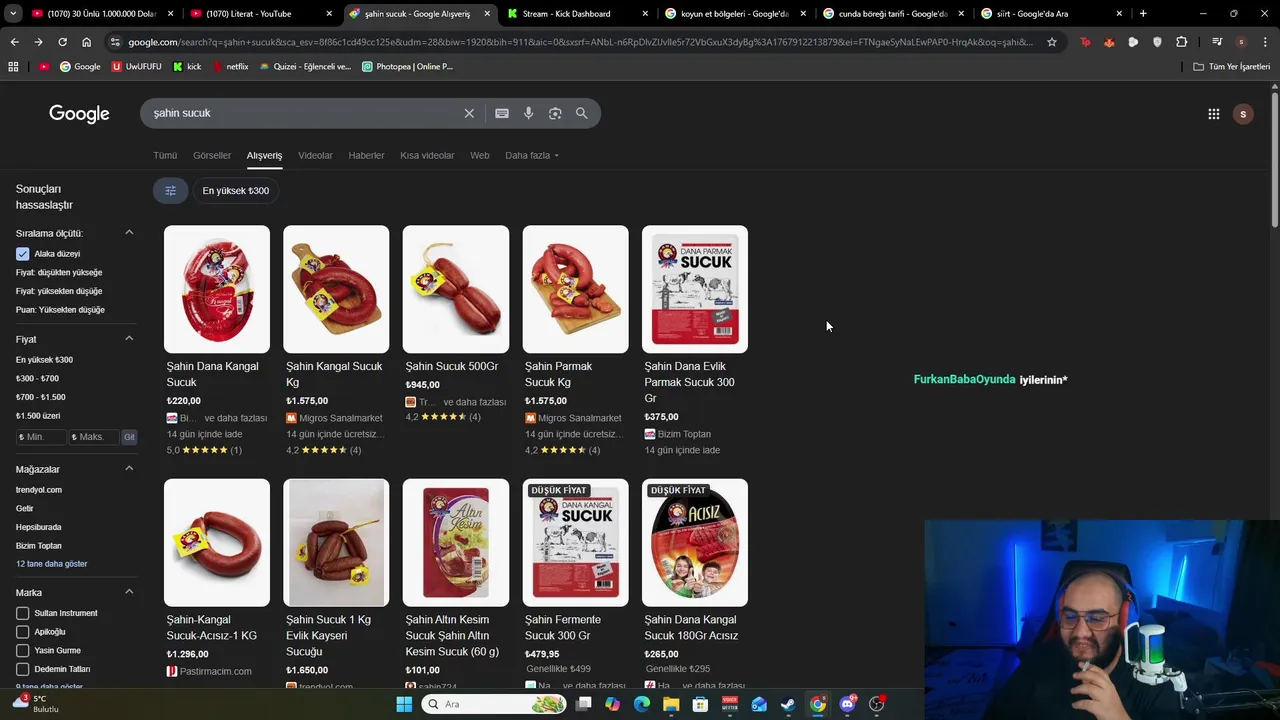This screenshot has width=1280, height=720.
Task: Open Şahin Dana Evlik Parmak Sucuk thumbnail
Action: [695, 289]
